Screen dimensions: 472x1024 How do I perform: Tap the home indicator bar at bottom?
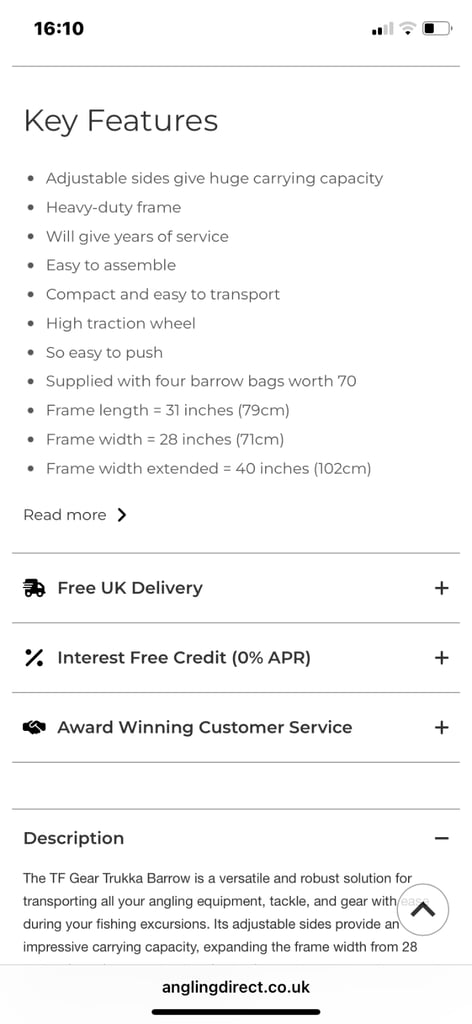236,1012
